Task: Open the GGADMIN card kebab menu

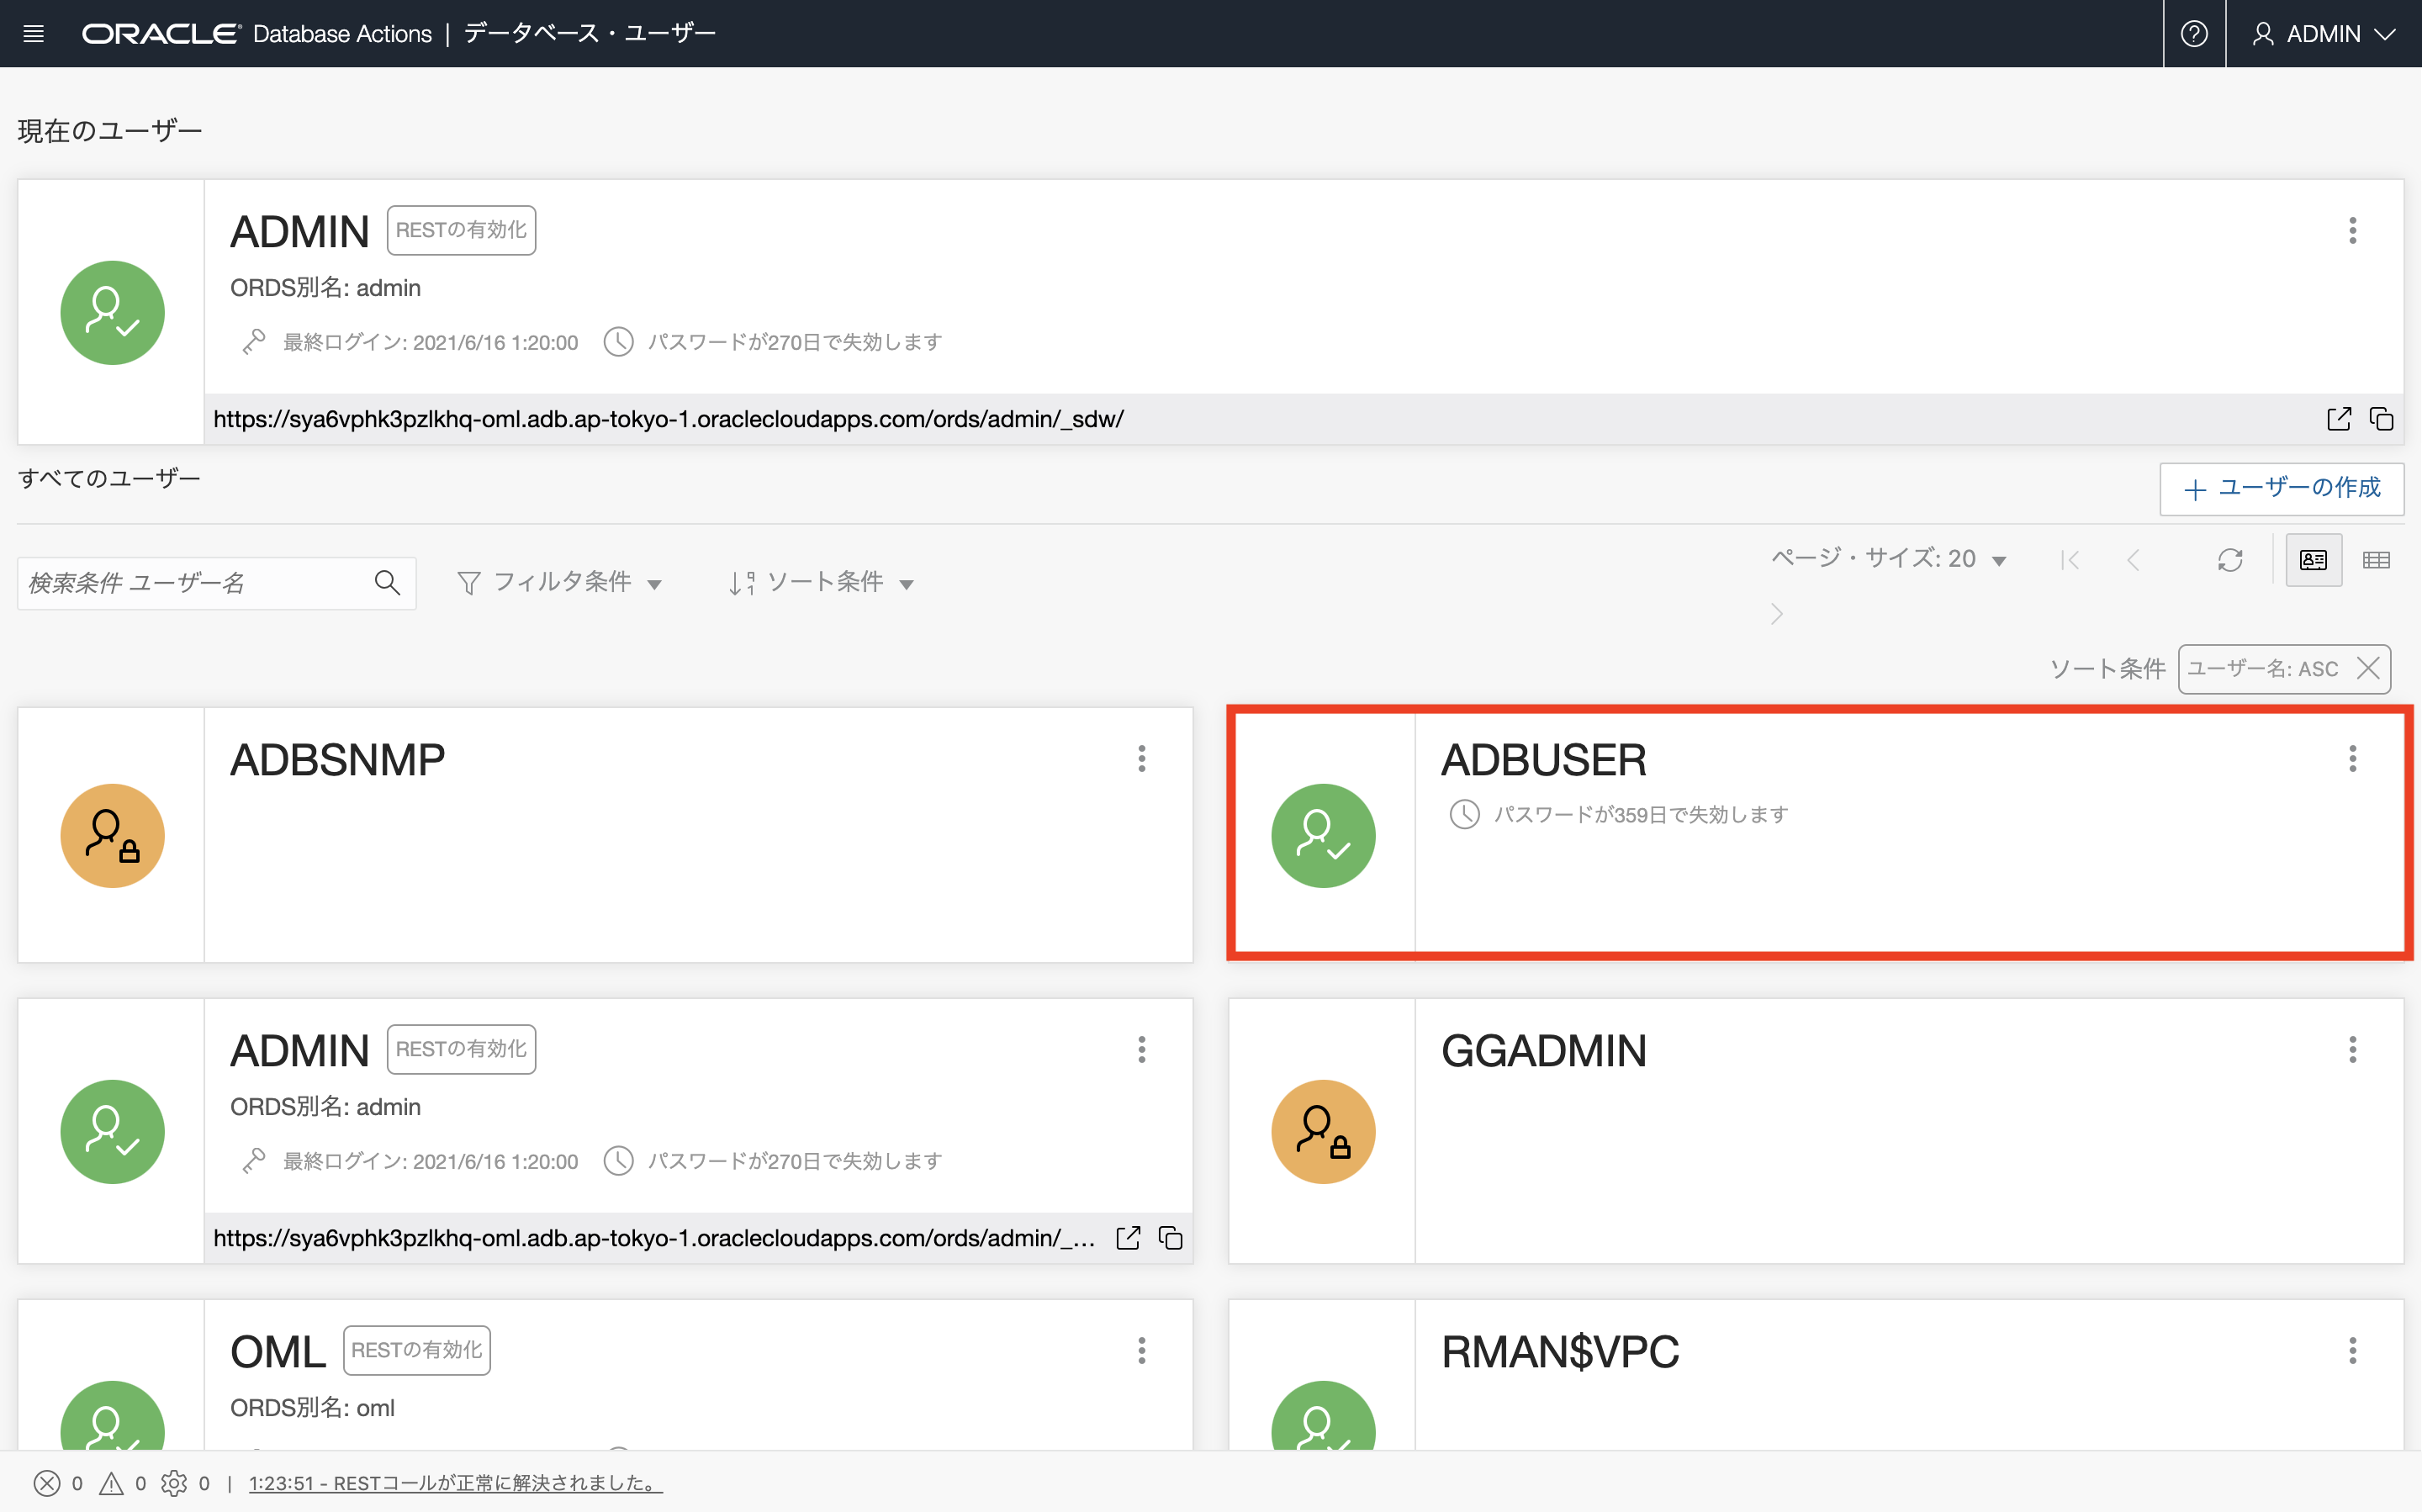Action: 2352,1050
